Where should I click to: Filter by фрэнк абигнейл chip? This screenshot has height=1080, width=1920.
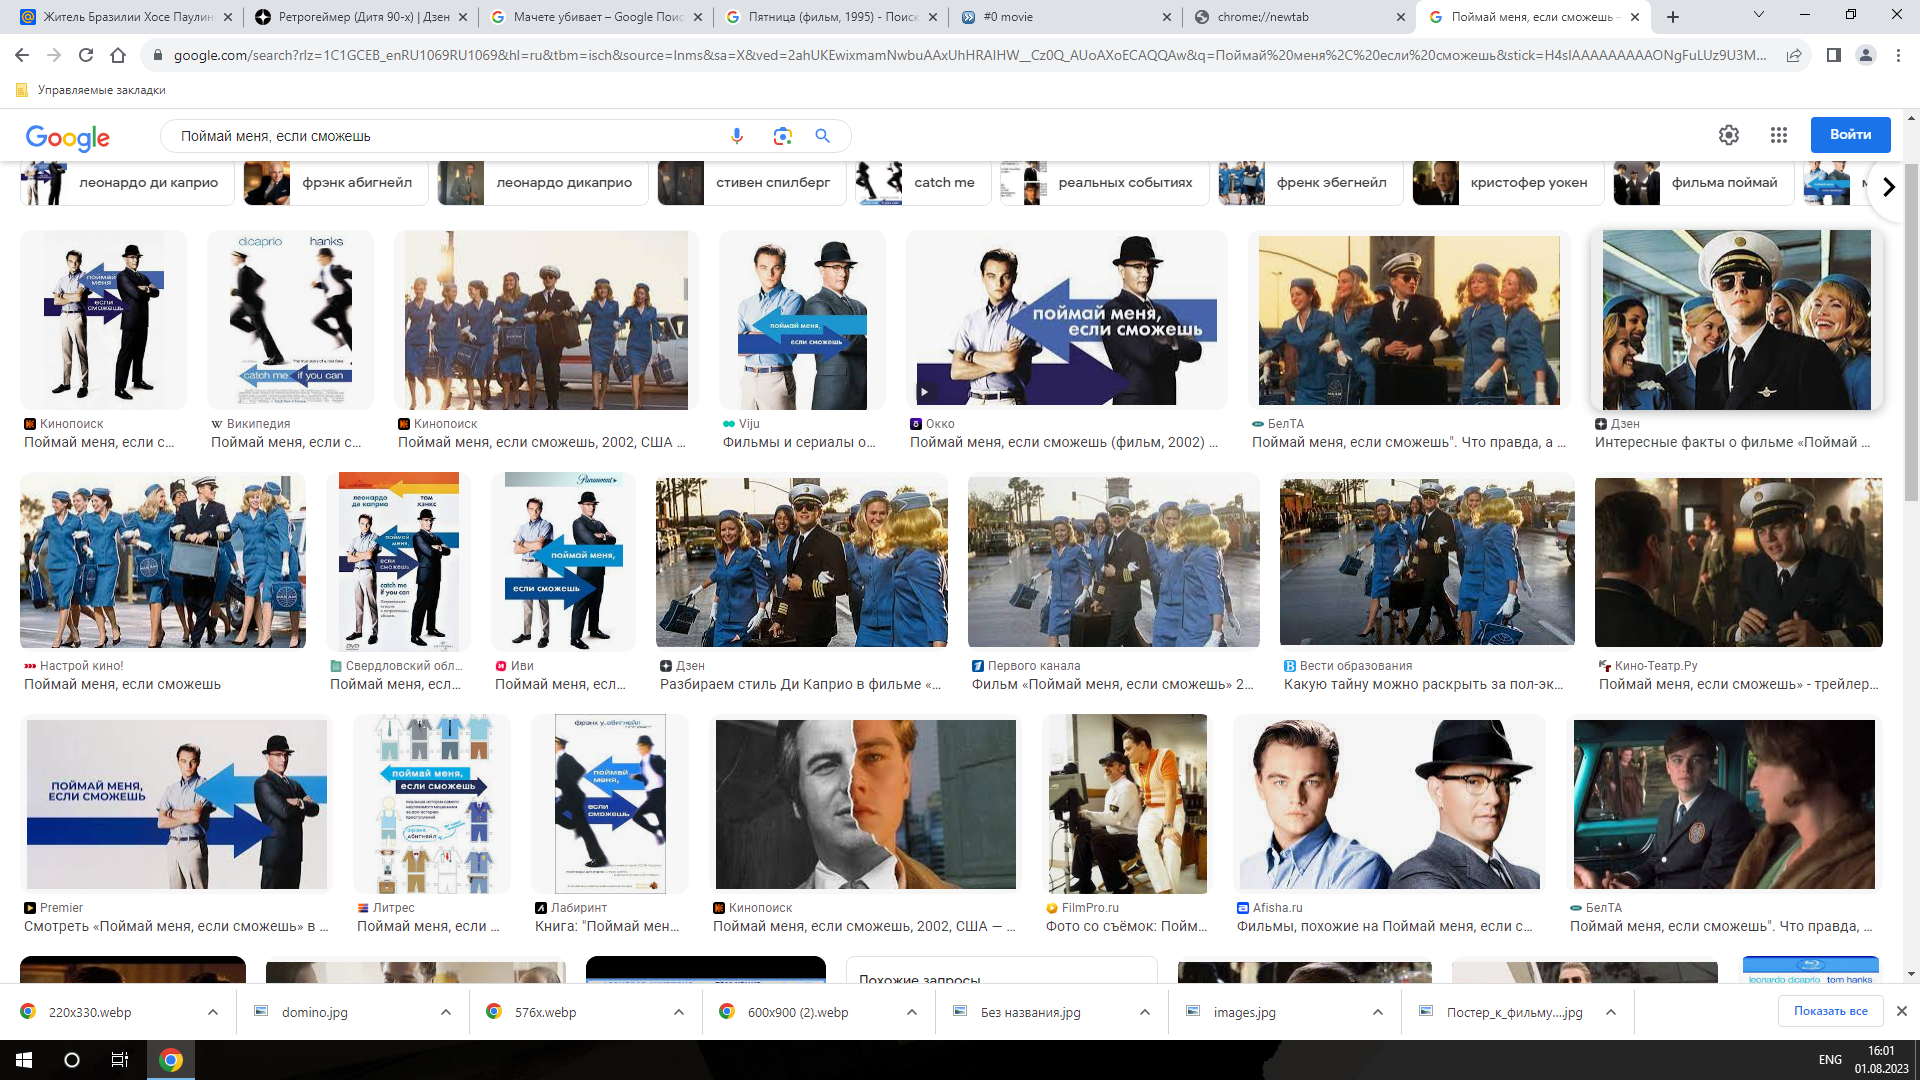point(335,183)
